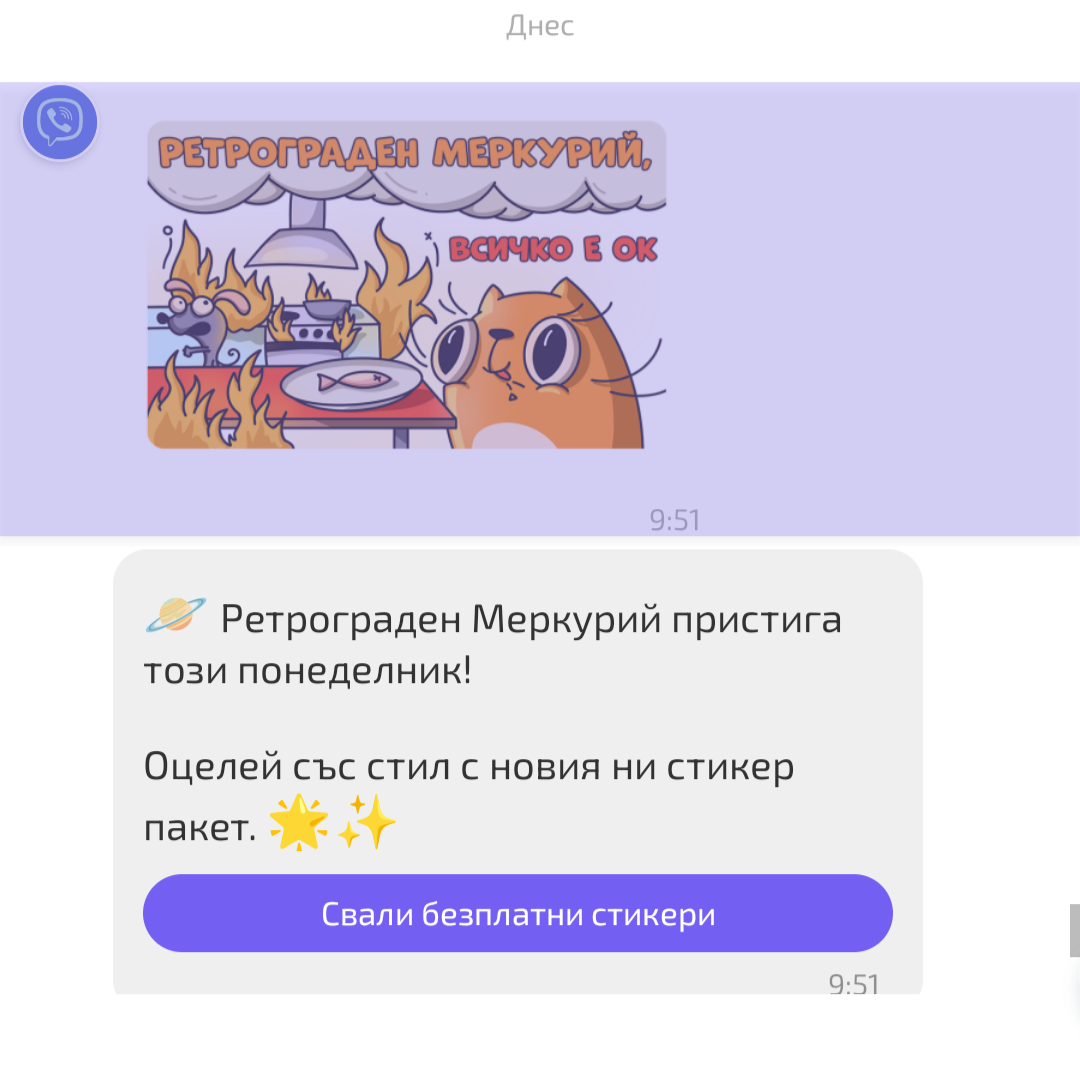Click the kitchen hood in the sticker
The image size is (1080, 1088).
[x=302, y=232]
